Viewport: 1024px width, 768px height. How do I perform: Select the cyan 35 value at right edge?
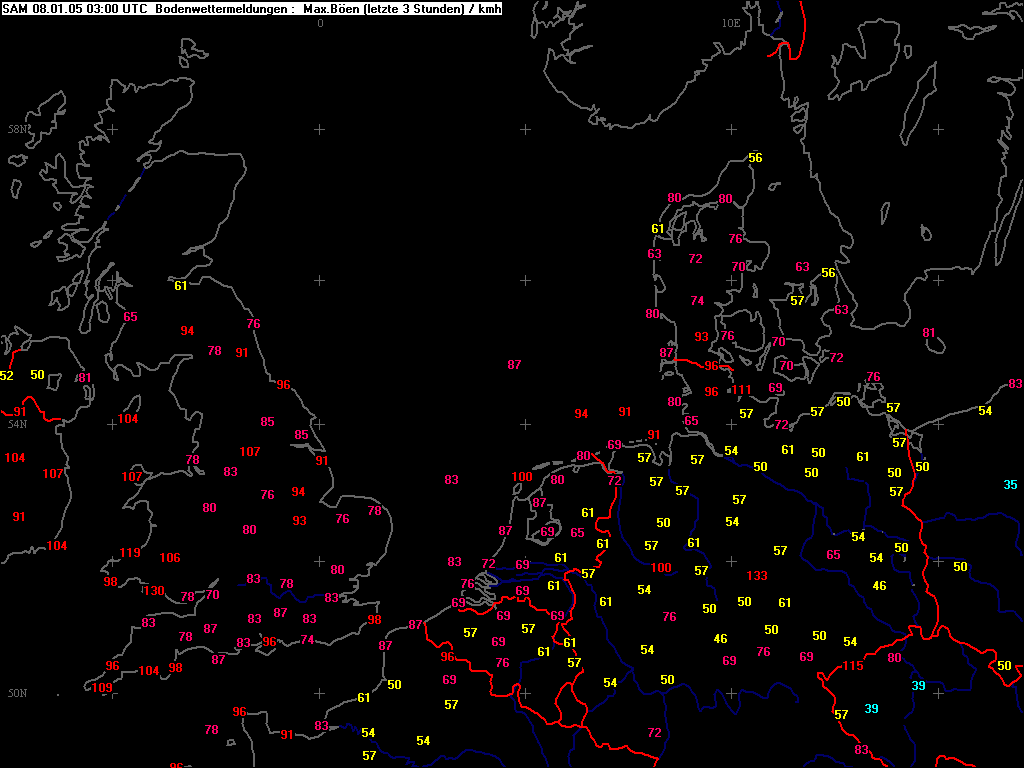click(x=1010, y=485)
